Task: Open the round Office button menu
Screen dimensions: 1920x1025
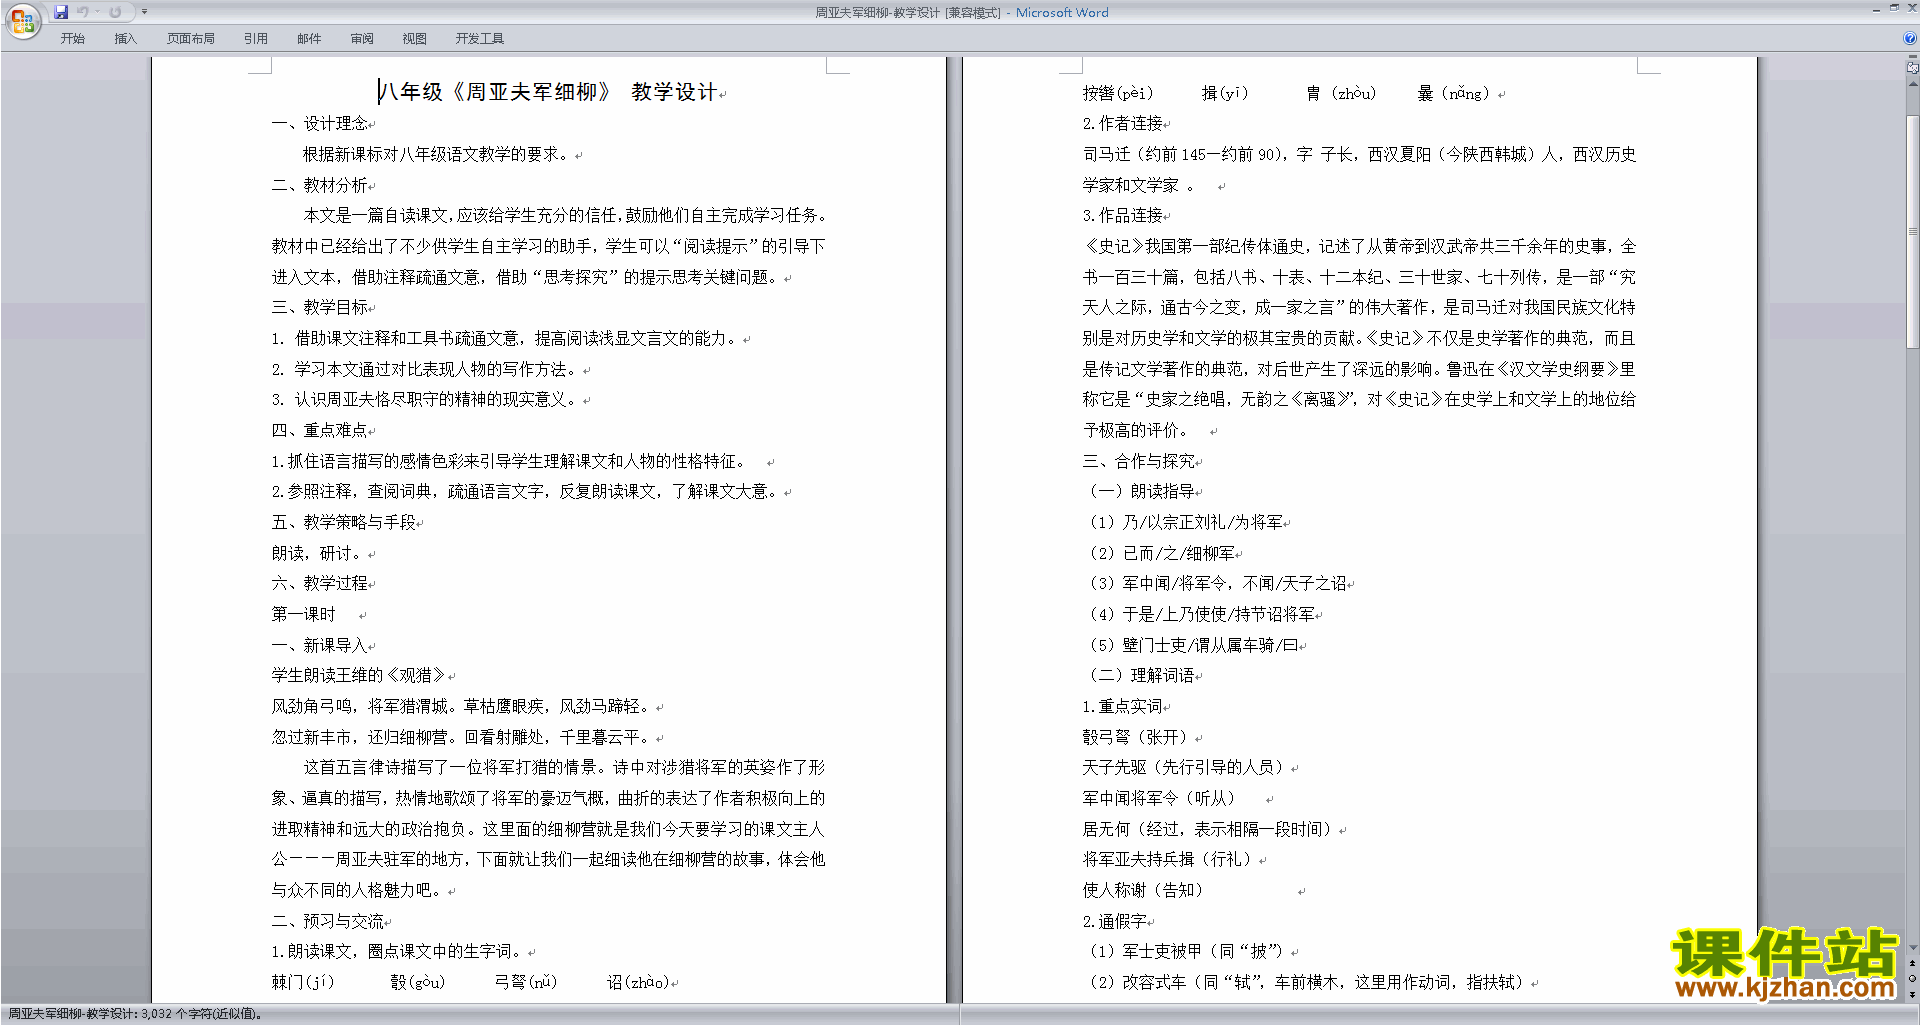Action: (22, 20)
